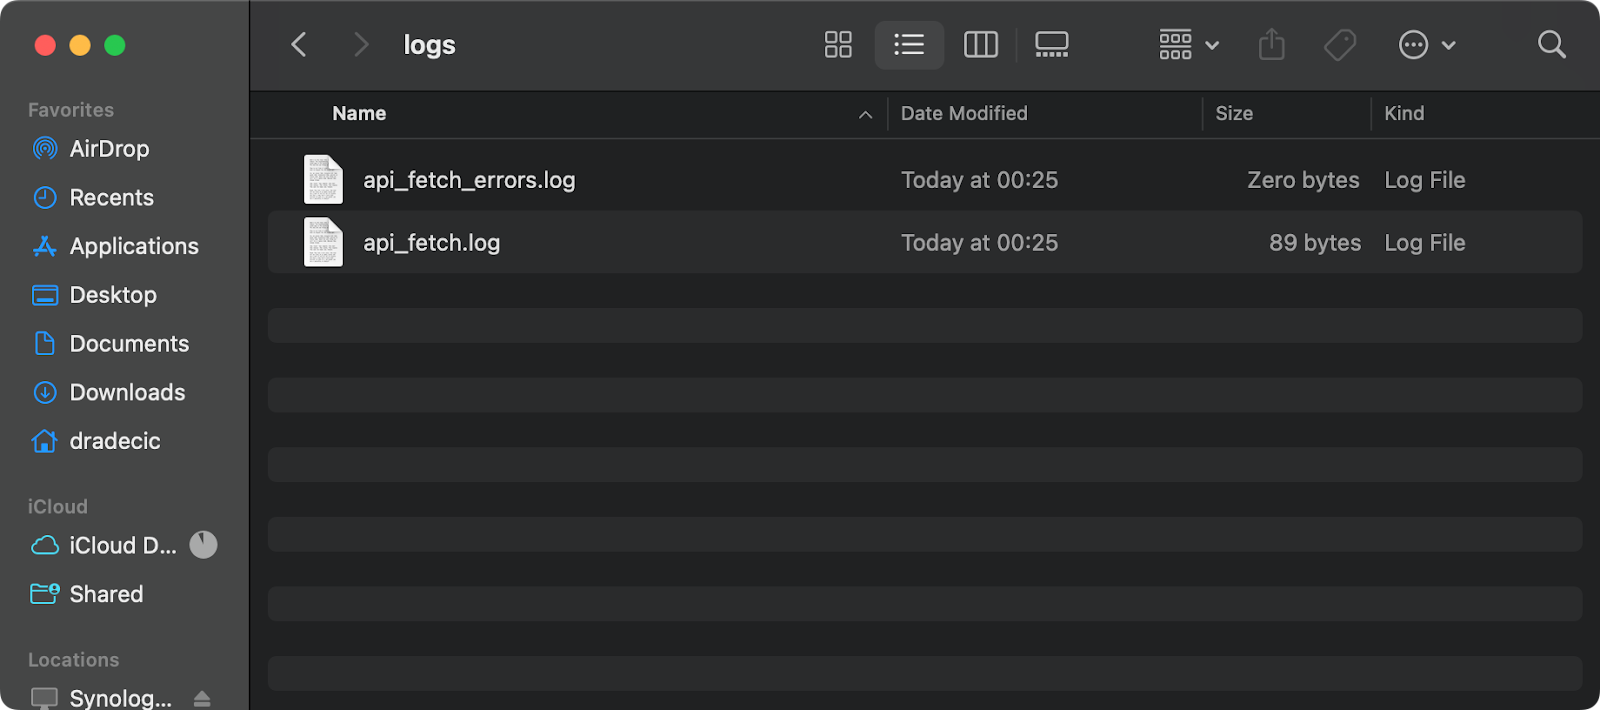Click the iCloud section header
This screenshot has height=710, width=1600.
[58, 507]
